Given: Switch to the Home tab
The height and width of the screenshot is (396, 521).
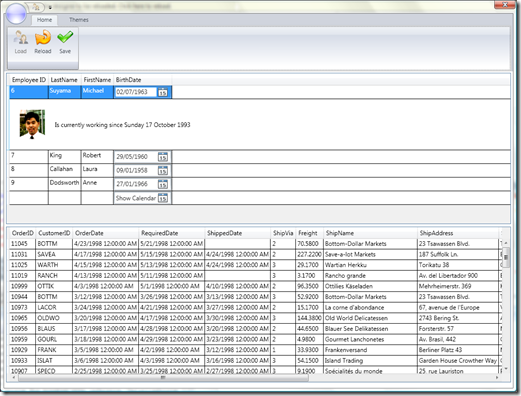Looking at the screenshot, I should pyautogui.click(x=44, y=20).
